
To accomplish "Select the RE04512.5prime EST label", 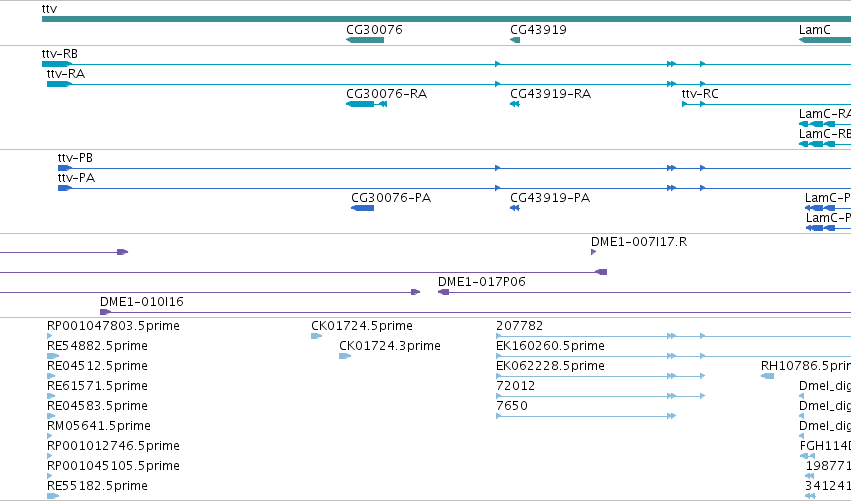I will pyautogui.click(x=98, y=366).
